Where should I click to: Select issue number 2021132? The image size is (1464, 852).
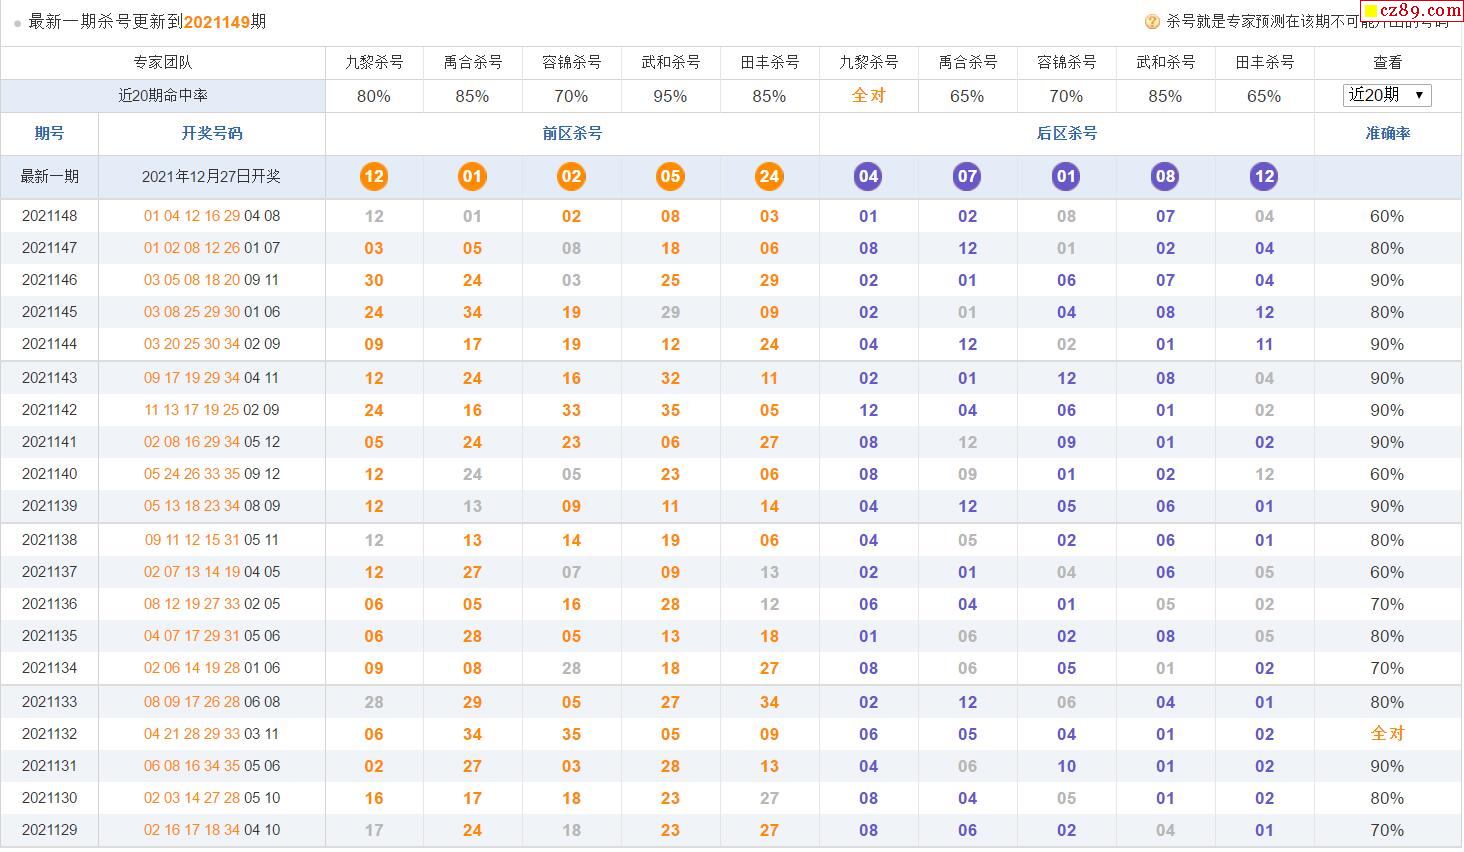(49, 734)
